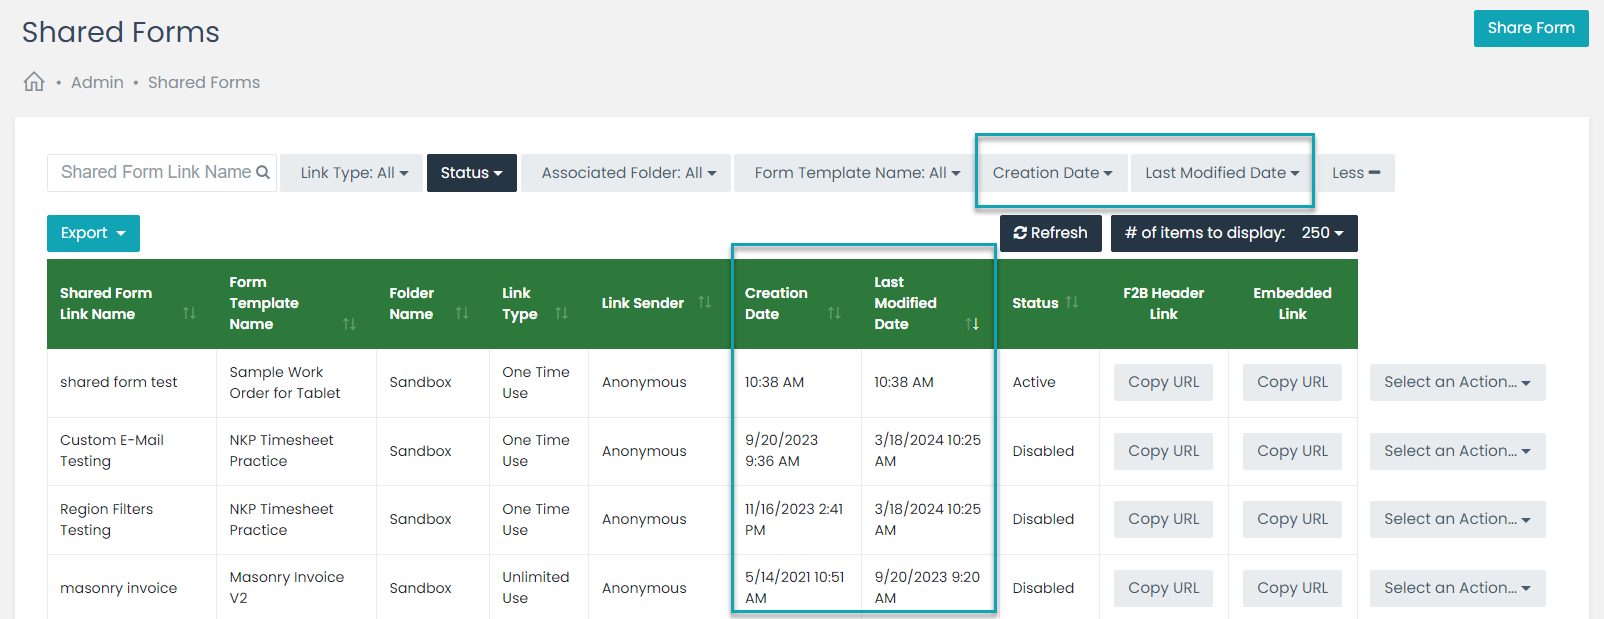1604x619 pixels.
Task: Sort by Shared Form Link Name arrows
Action: 189,314
